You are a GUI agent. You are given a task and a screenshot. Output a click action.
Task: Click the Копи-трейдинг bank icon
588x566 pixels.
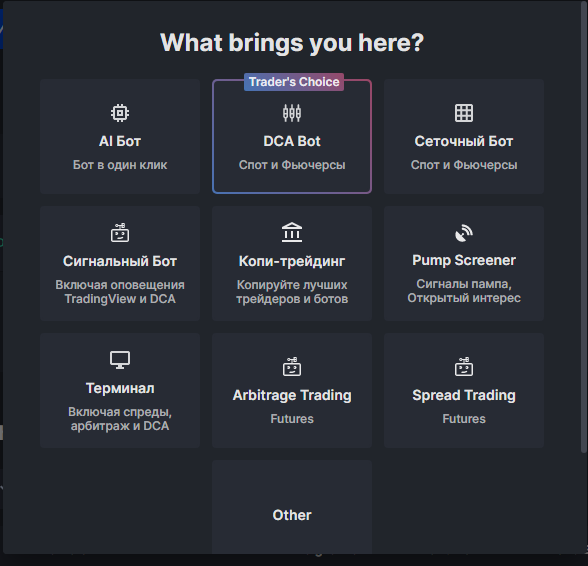[x=292, y=232]
